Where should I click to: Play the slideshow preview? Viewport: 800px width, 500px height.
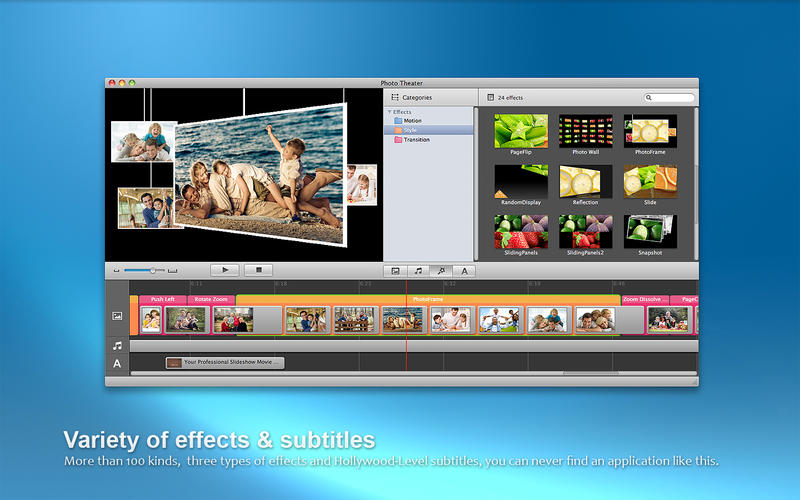tap(225, 270)
